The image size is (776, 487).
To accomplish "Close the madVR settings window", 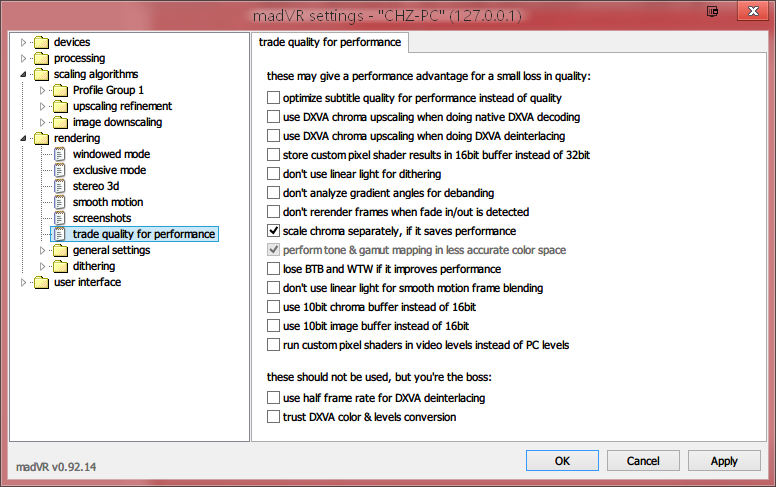I will (x=753, y=10).
